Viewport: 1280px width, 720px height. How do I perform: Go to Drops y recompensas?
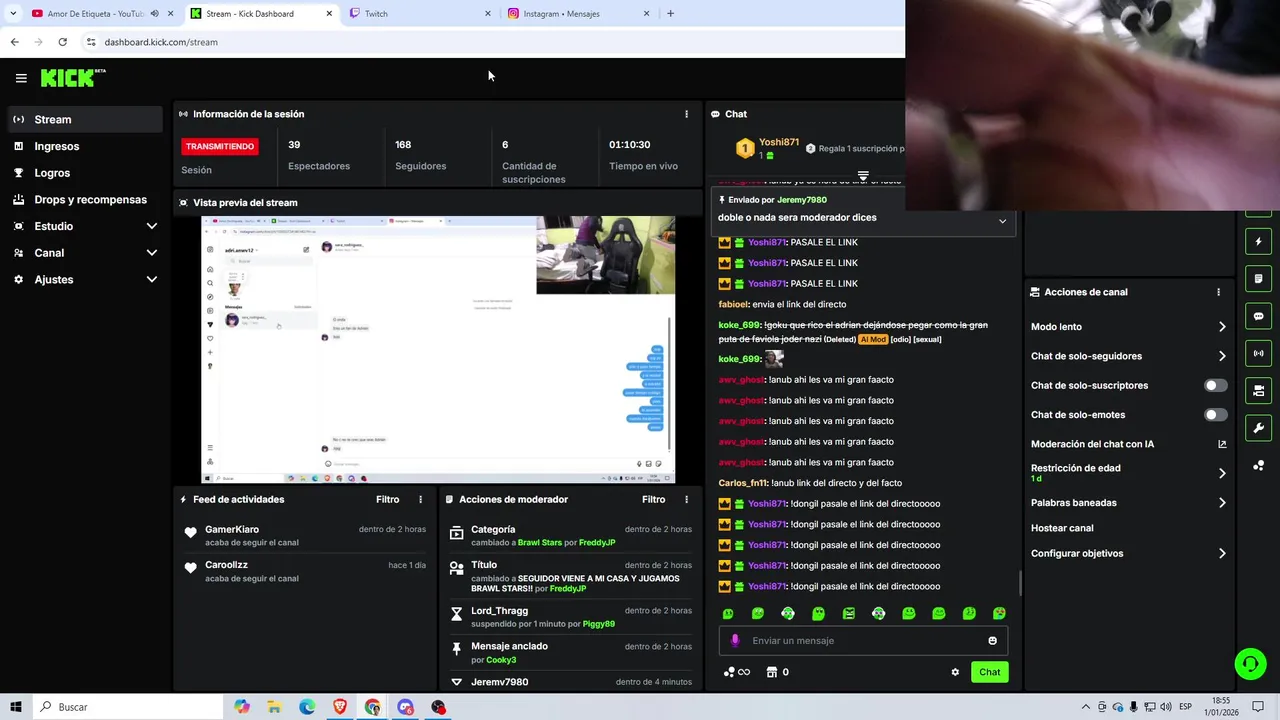pyautogui.click(x=84, y=199)
